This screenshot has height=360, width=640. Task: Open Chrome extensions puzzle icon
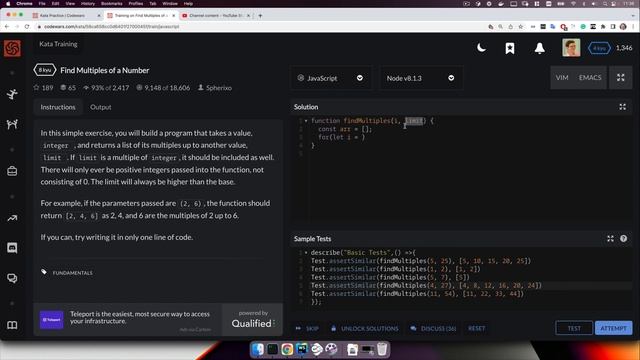[603, 27]
